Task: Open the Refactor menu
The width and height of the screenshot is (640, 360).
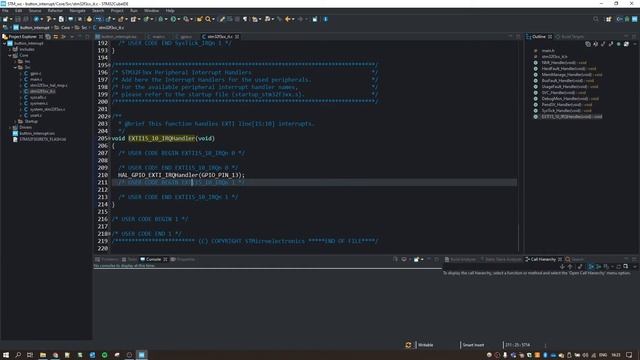Action: [x=55, y=11]
